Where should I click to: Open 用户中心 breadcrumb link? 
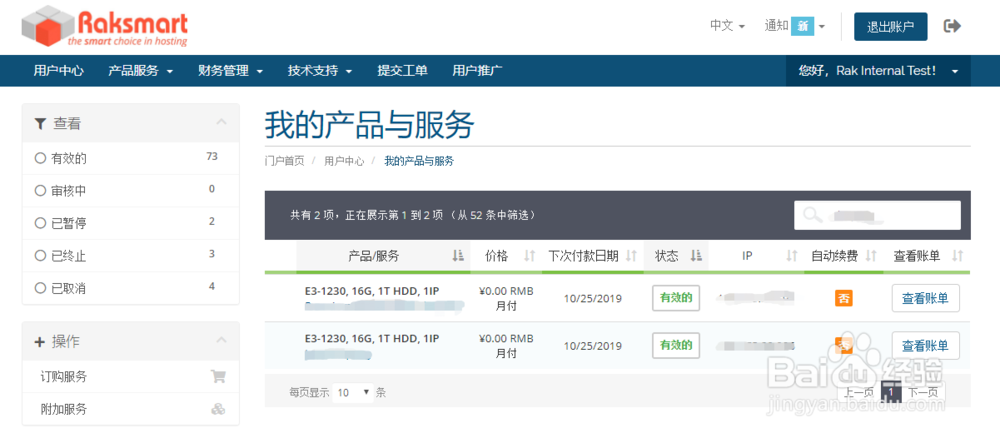point(344,161)
